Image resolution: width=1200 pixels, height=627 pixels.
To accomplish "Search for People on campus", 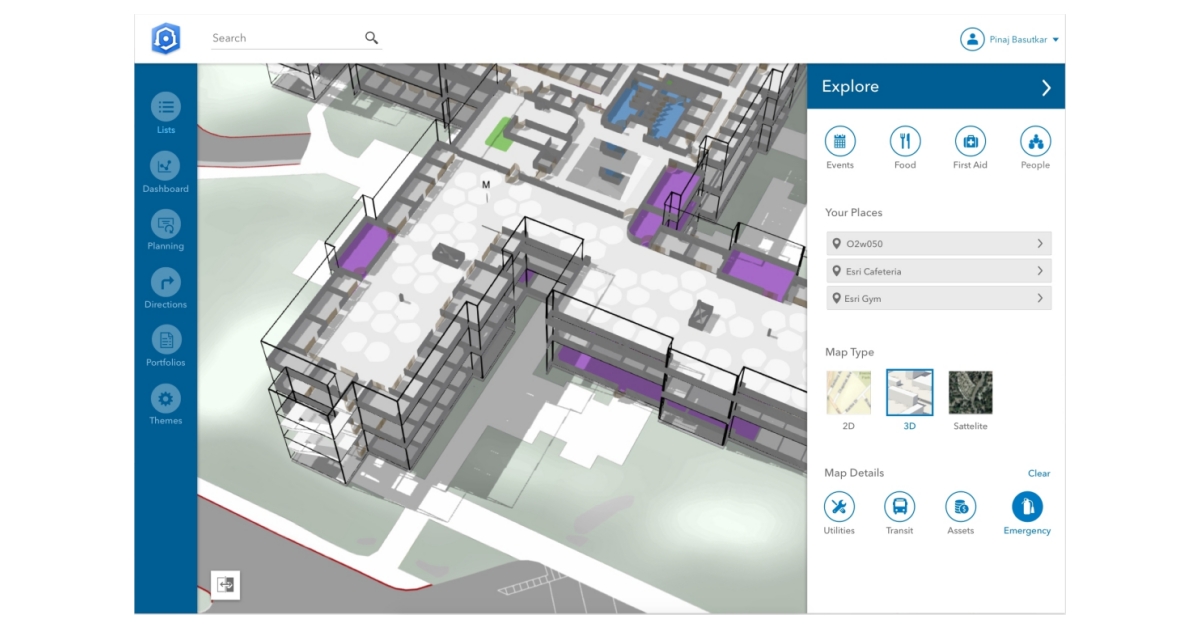I will (x=1035, y=142).
